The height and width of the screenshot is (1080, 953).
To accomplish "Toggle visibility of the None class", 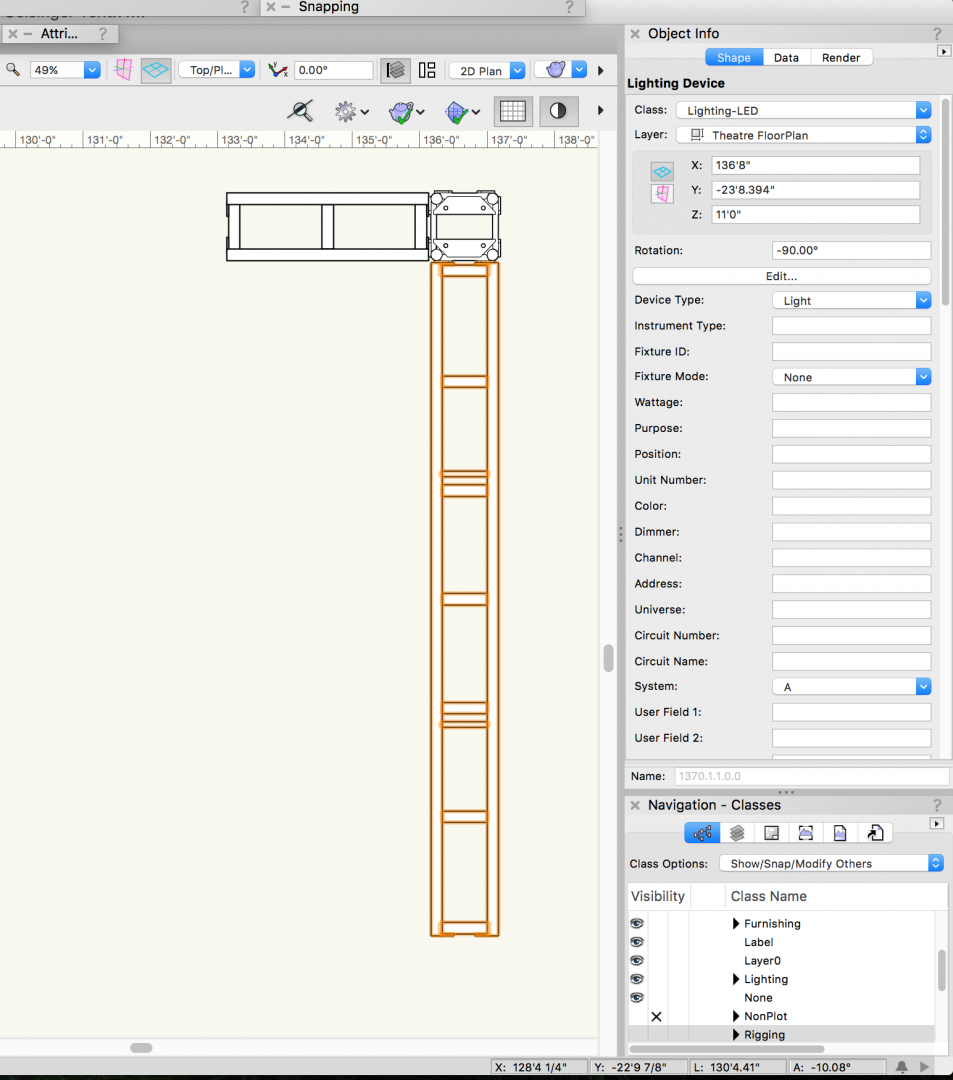I will point(637,998).
